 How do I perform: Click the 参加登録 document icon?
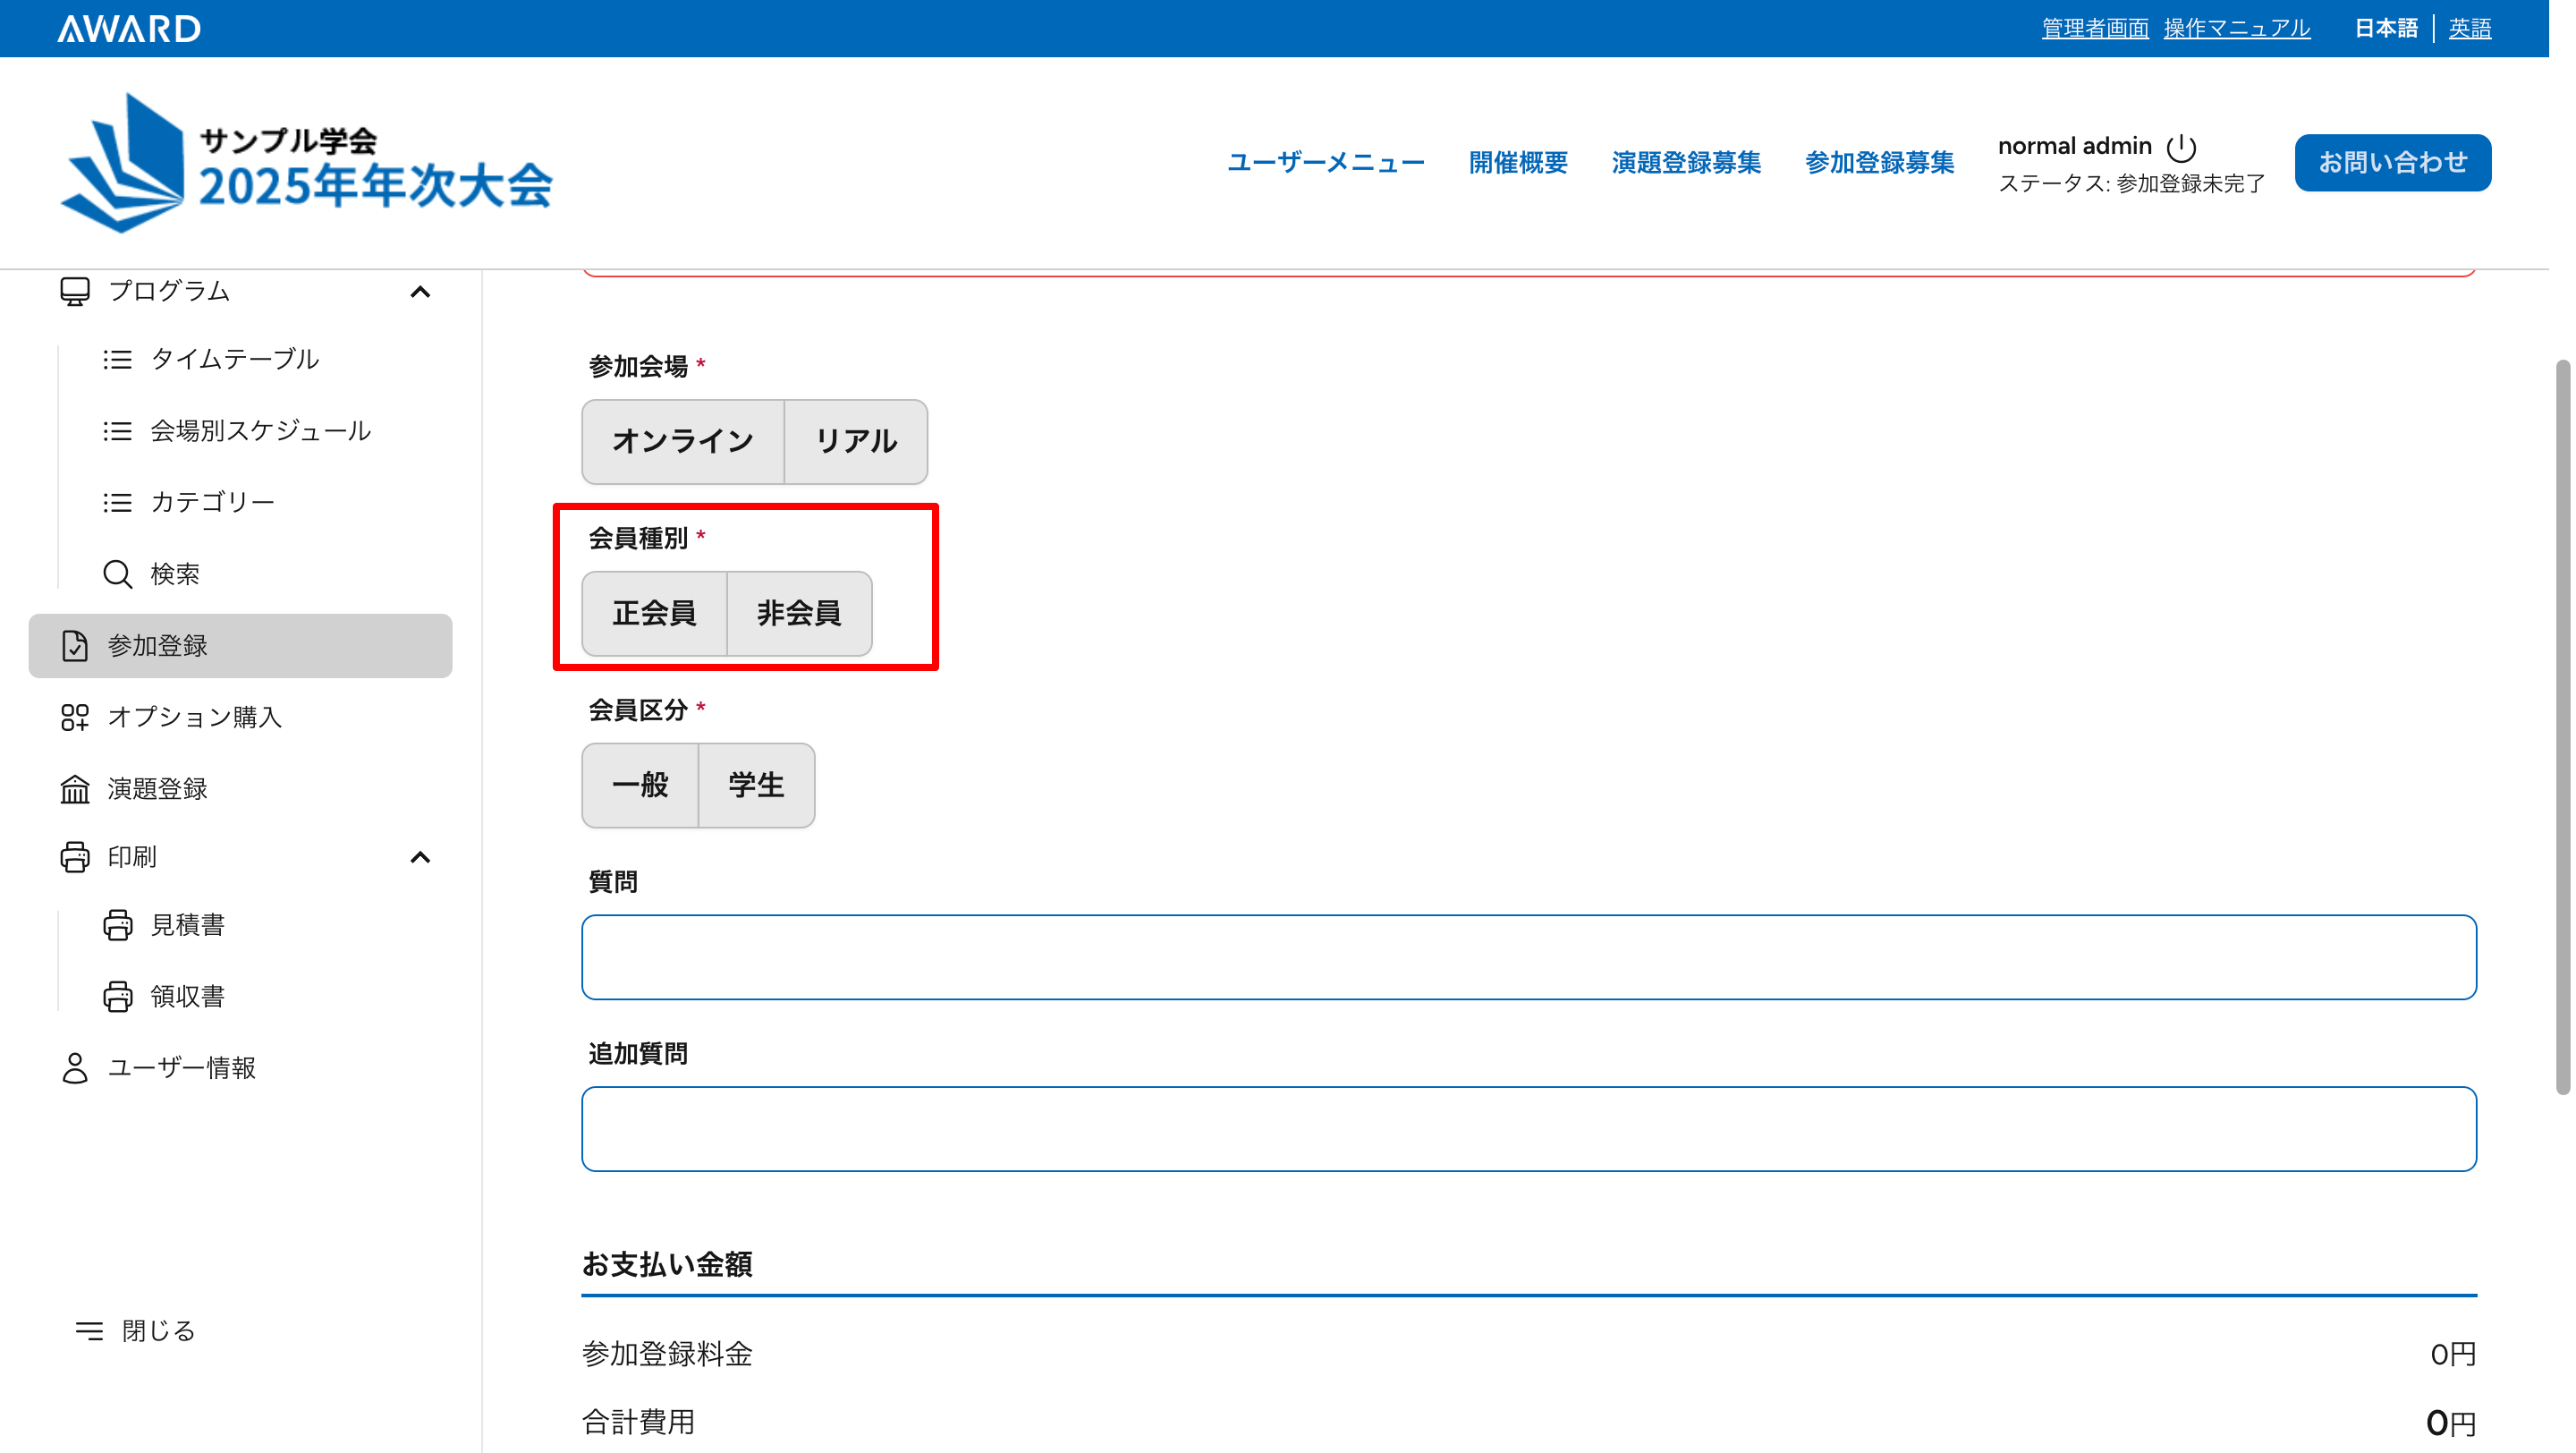[75, 646]
